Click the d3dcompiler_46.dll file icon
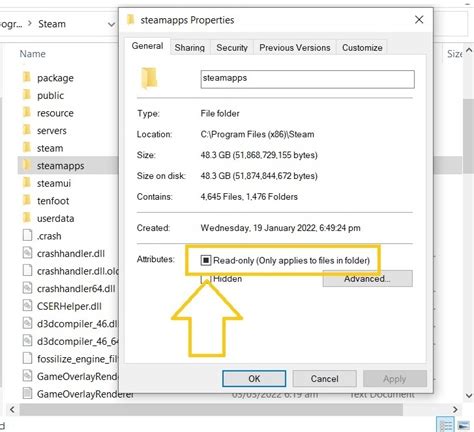474x432 pixels. point(27,323)
